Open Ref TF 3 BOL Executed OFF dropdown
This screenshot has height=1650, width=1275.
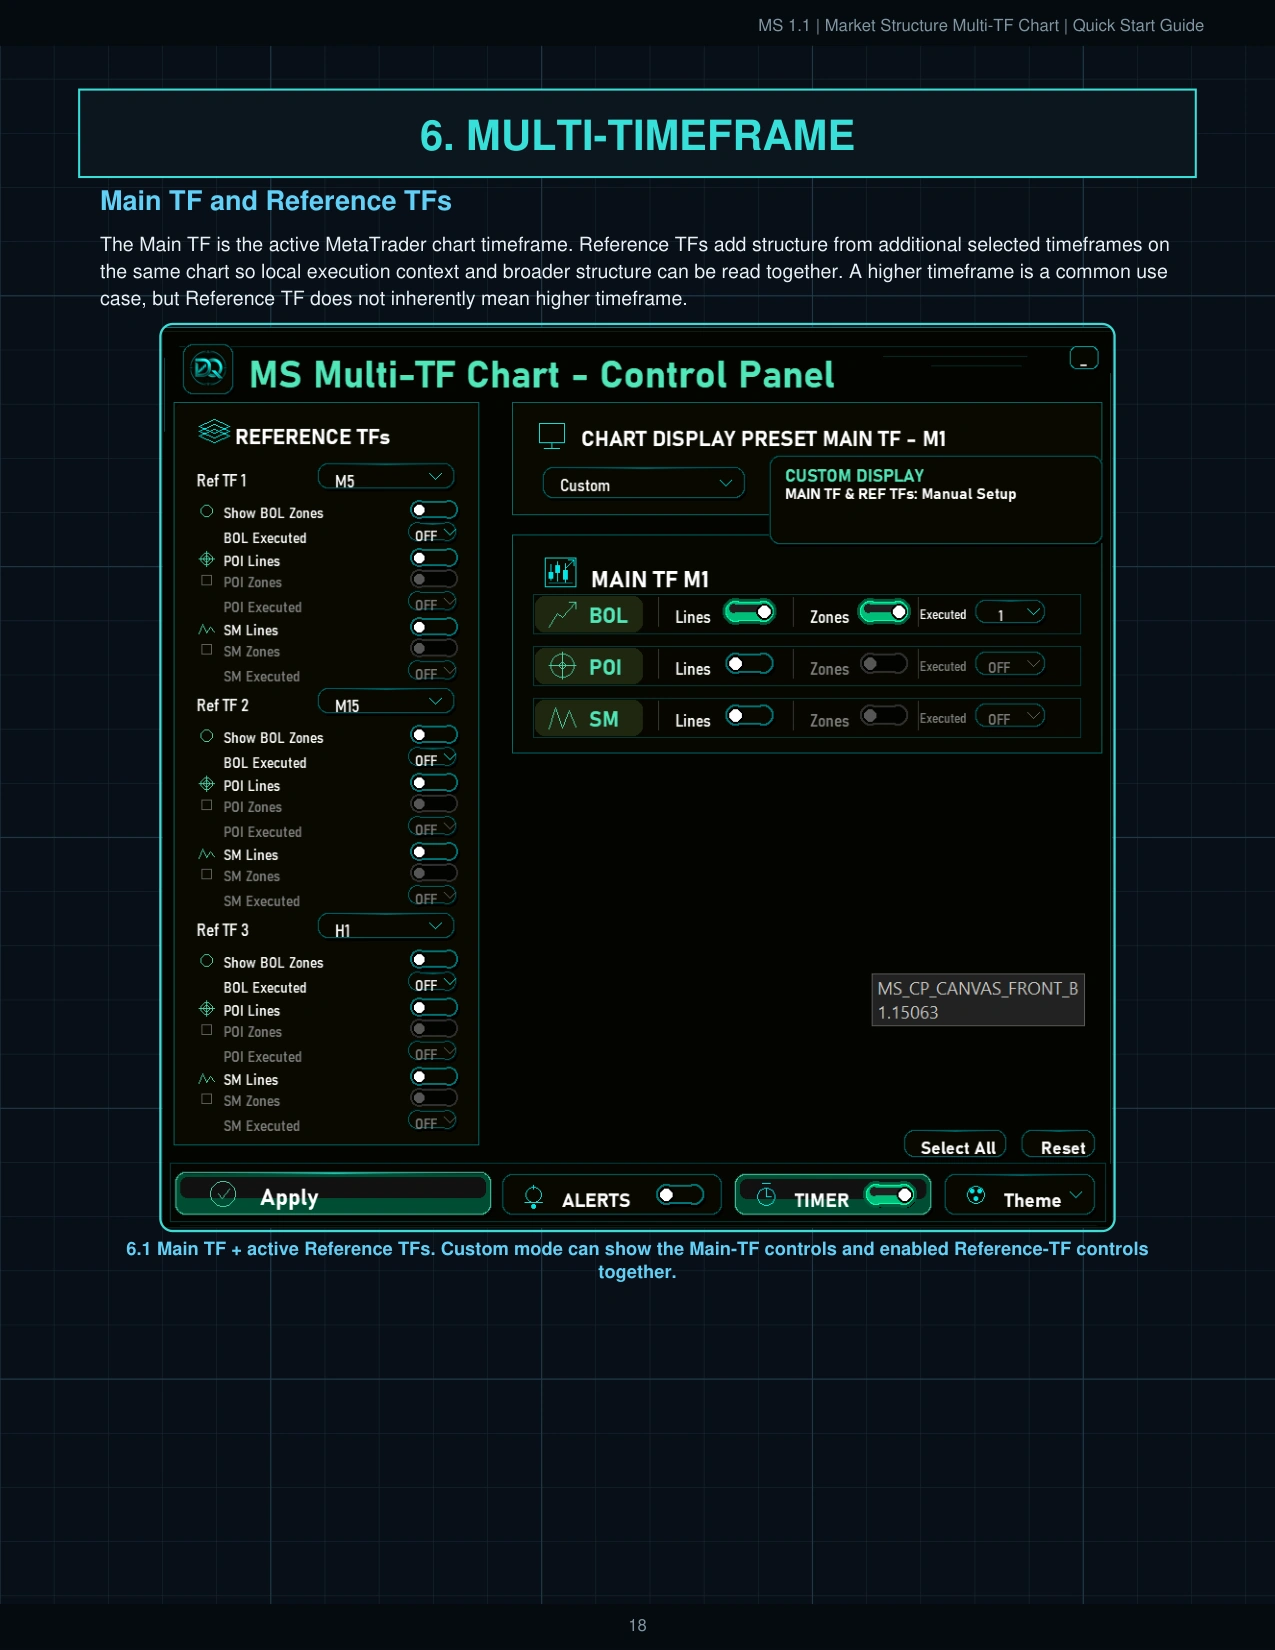[434, 984]
